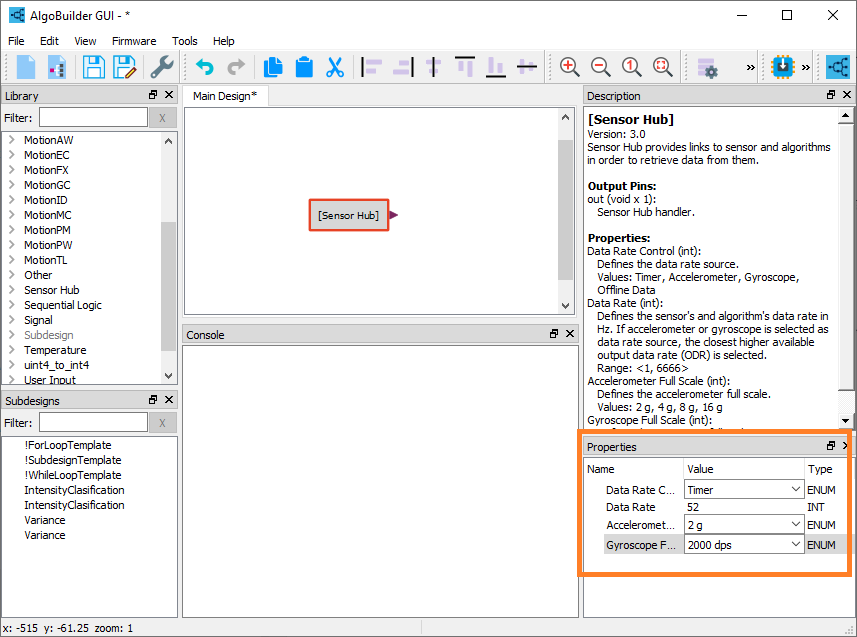Open the Edit menu

click(x=49, y=41)
